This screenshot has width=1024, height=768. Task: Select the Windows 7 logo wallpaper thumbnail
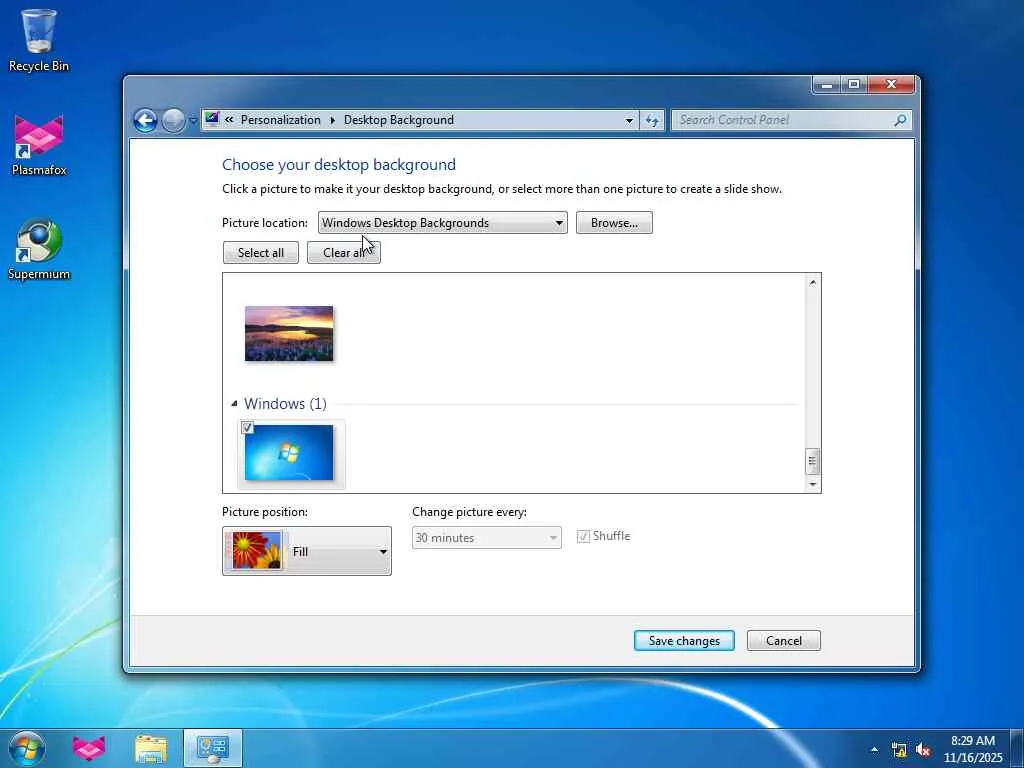289,453
